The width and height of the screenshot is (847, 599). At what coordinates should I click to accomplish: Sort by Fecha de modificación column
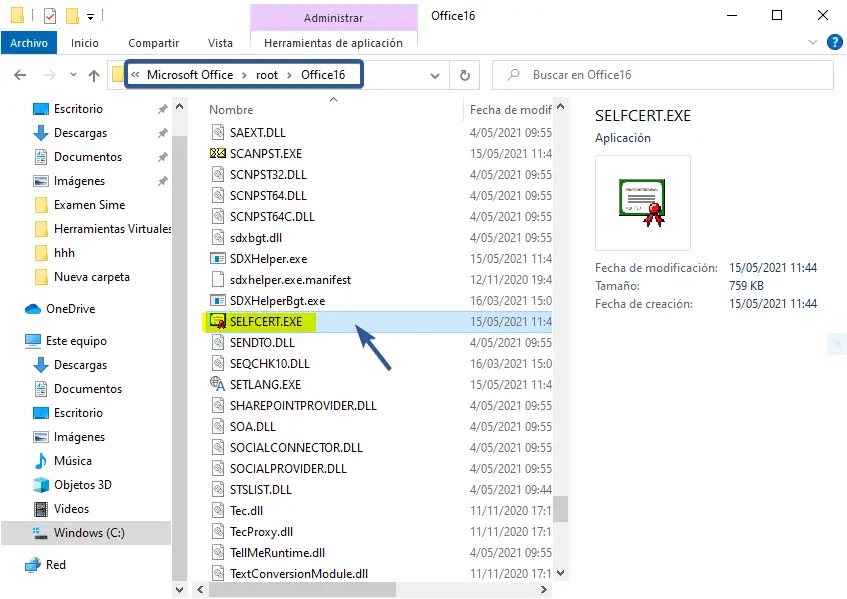point(510,110)
